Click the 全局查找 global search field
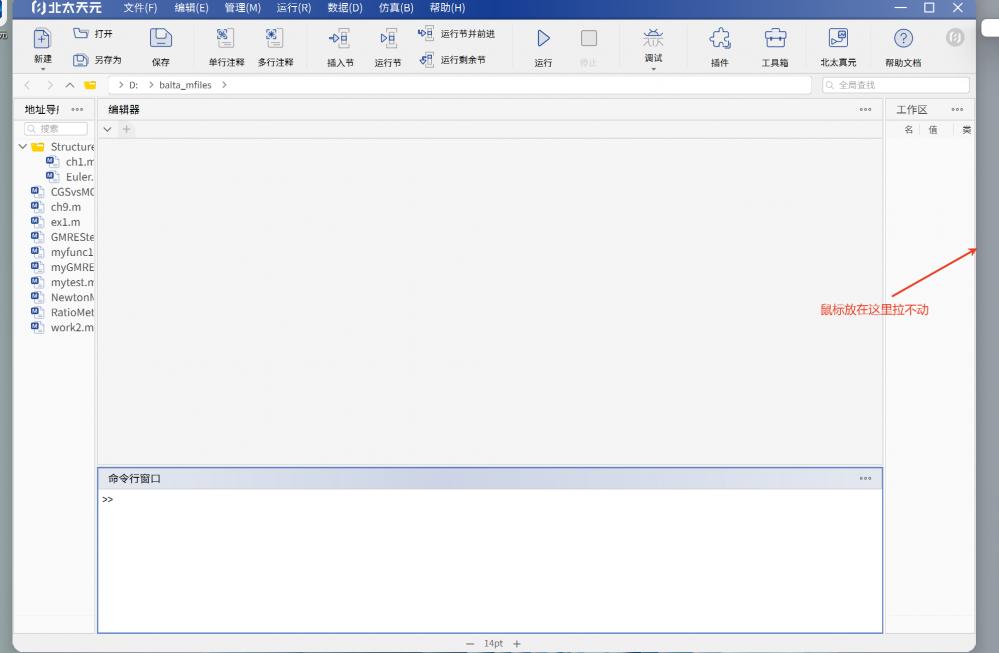This screenshot has width=999, height=653. pyautogui.click(x=897, y=85)
